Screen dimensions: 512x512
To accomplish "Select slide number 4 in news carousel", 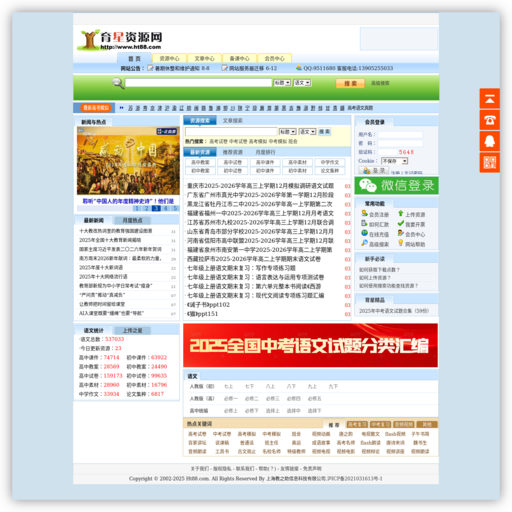I will click(x=166, y=208).
